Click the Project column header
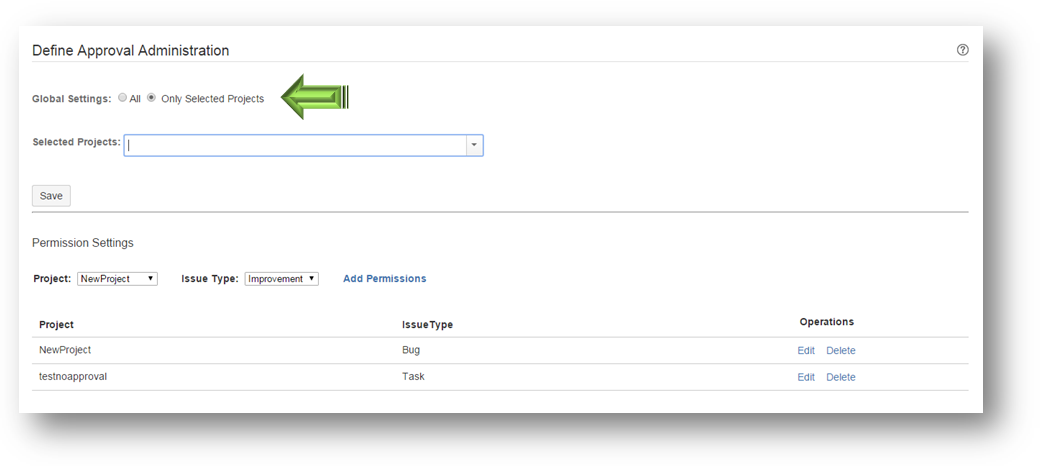The height and width of the screenshot is (466, 1041). (56, 325)
